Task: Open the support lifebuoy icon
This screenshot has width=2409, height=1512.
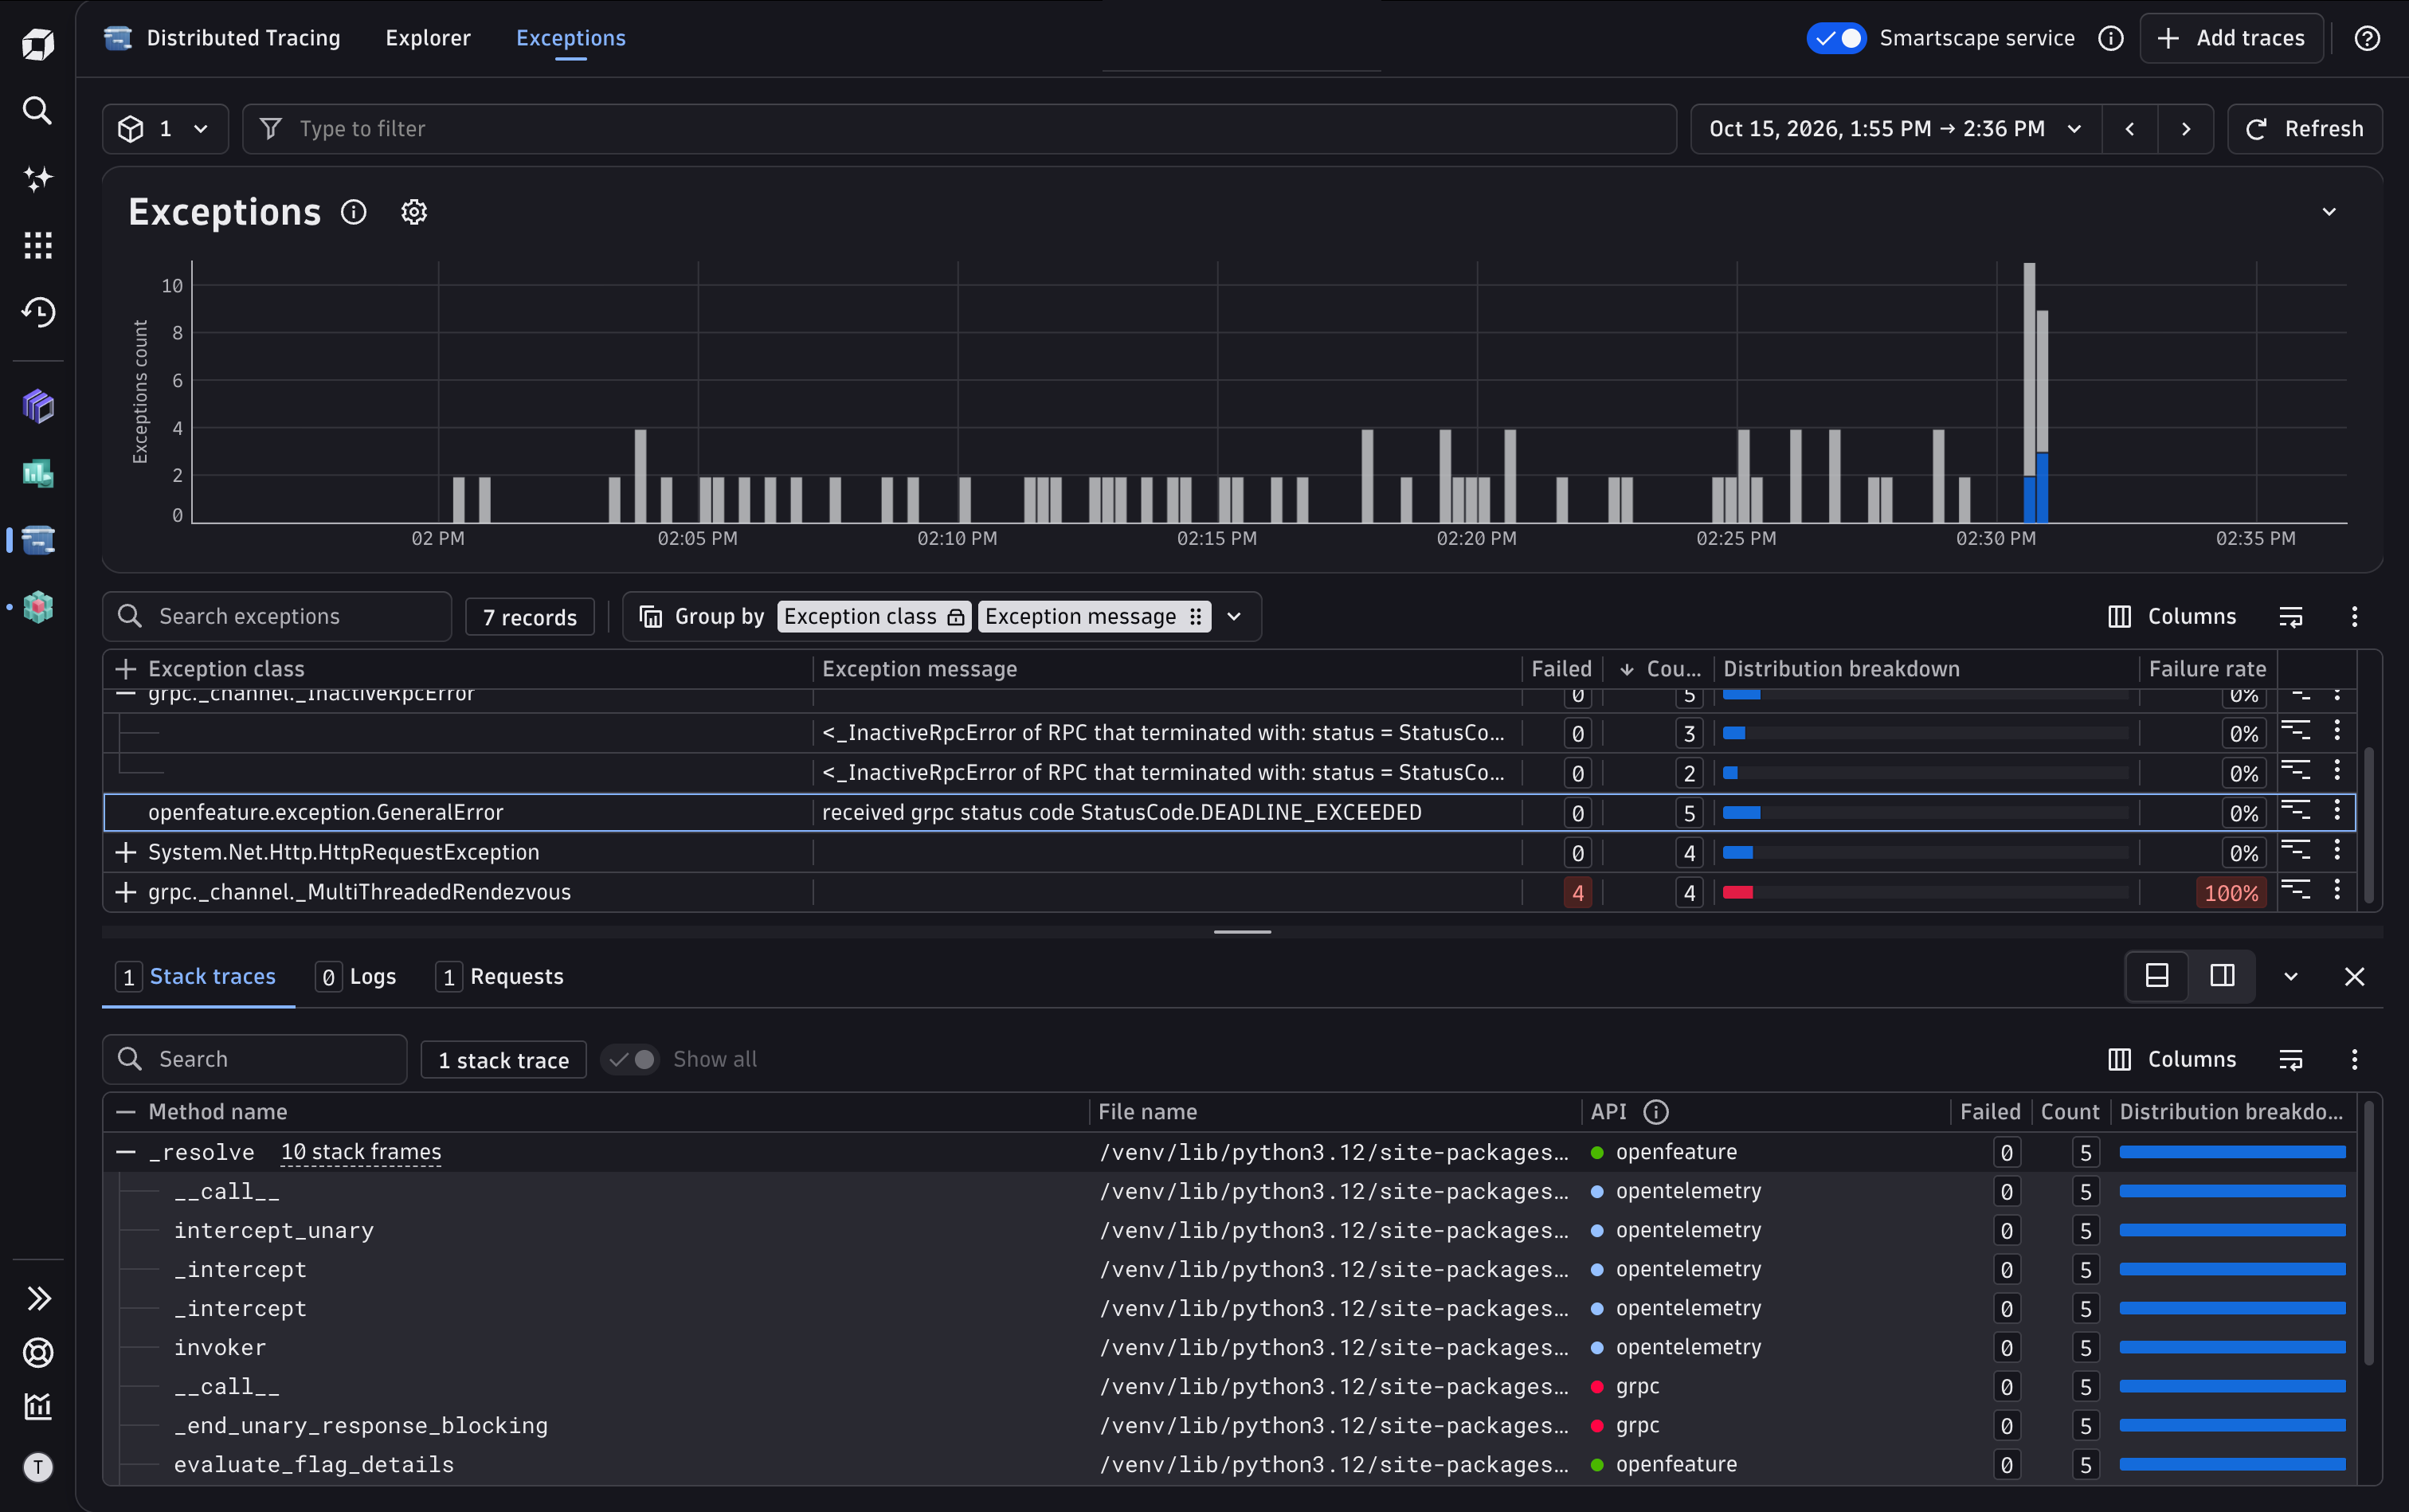Action: [37, 1352]
